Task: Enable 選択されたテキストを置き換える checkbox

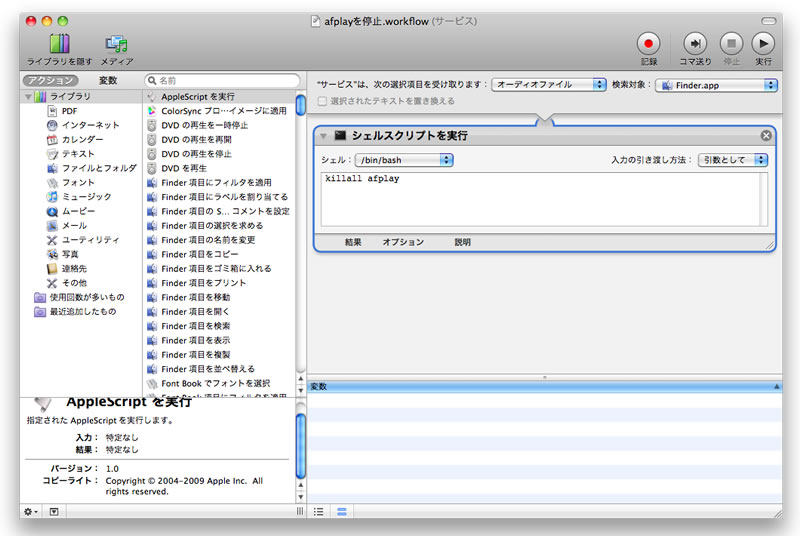Action: 322,101
